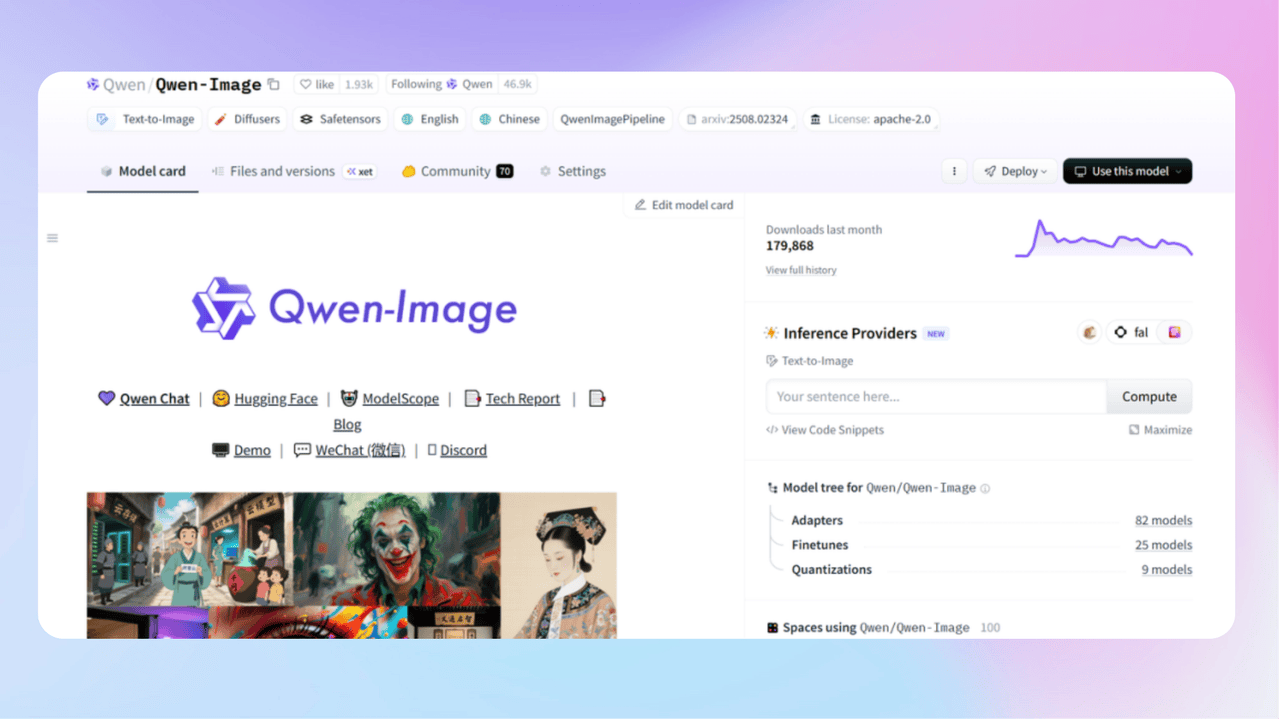Click the fal inference provider icon
The image size is (1280, 720).
[x=1131, y=332]
